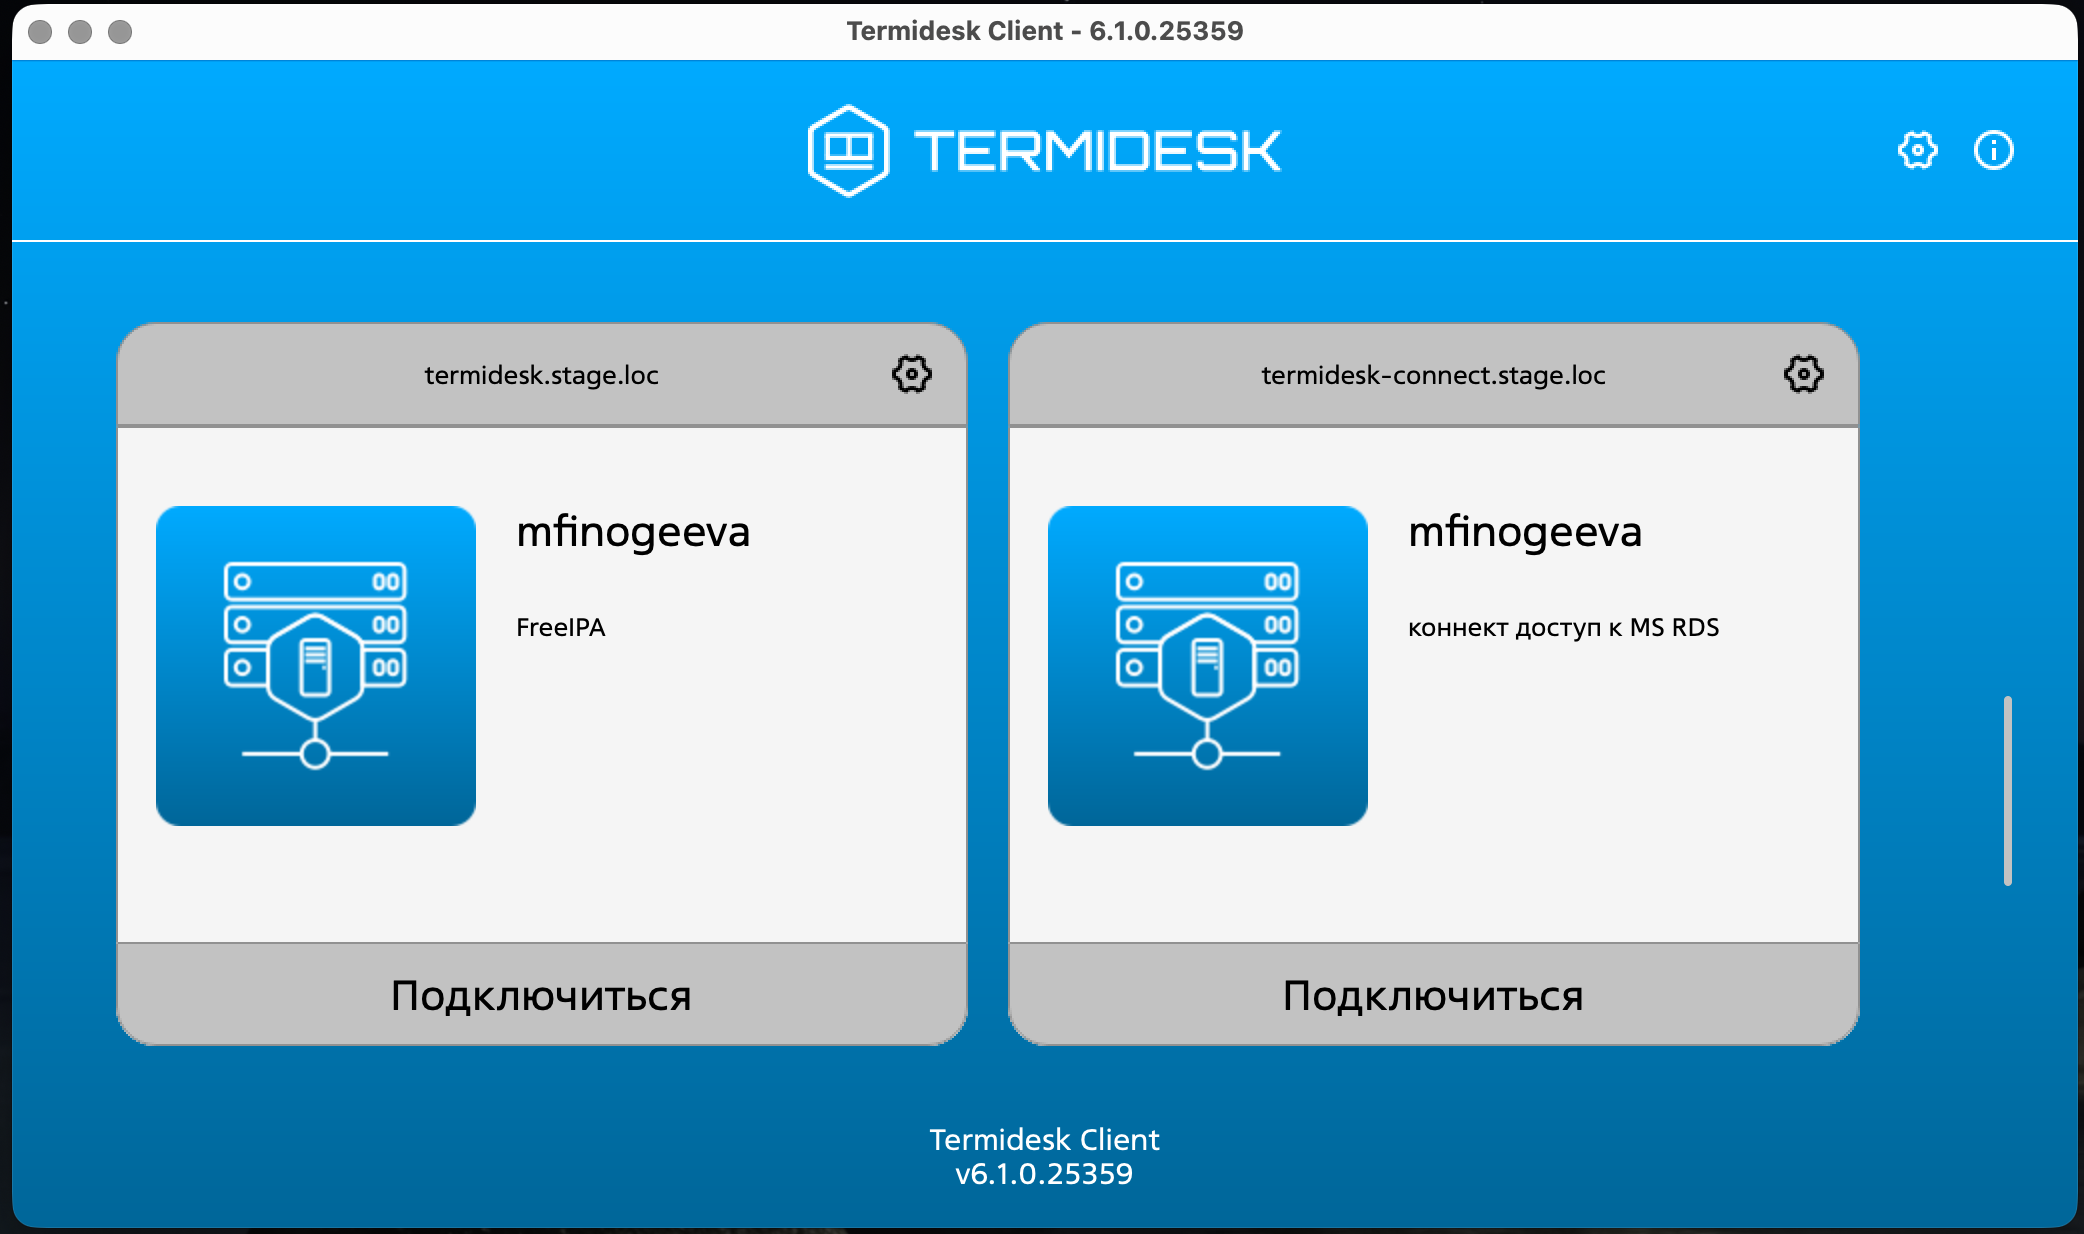Screen dimensions: 2084x1234
Task: Click the FreeIPA description text
Action: point(560,628)
